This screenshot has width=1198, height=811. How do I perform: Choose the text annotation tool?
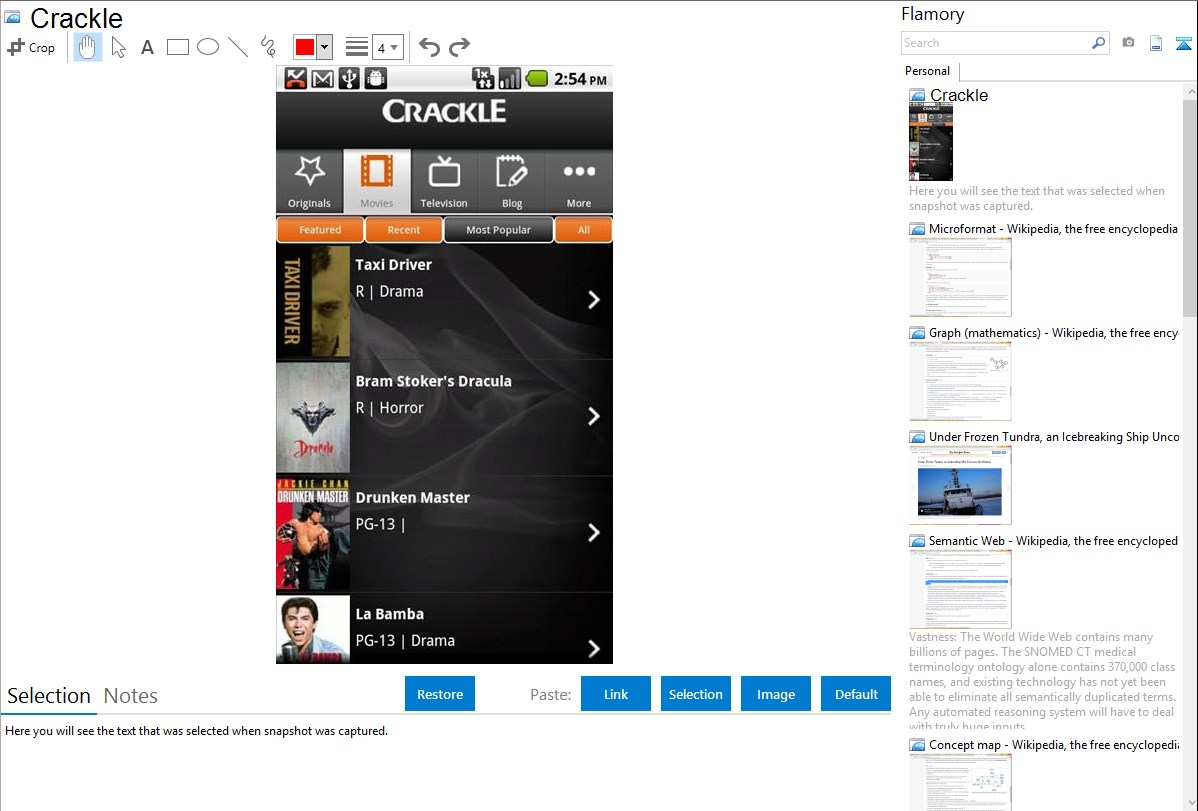click(x=147, y=47)
